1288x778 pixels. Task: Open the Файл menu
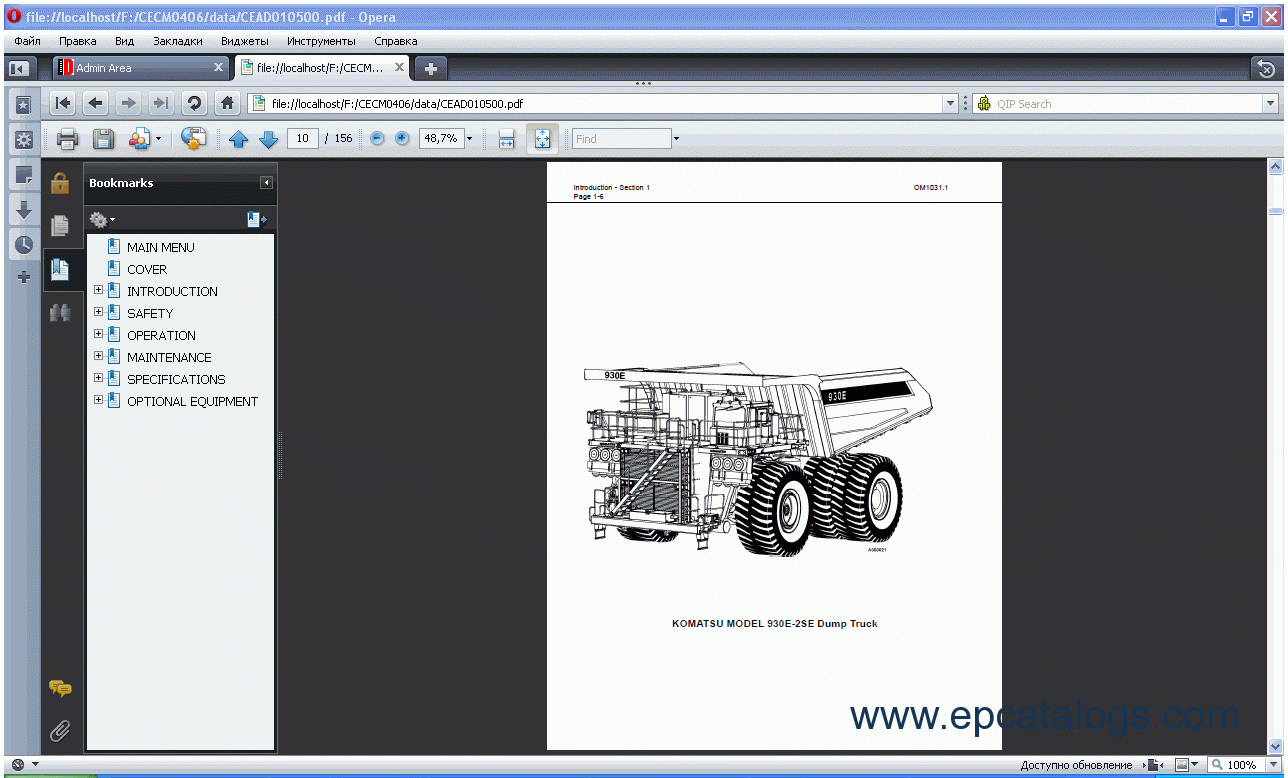pos(28,41)
